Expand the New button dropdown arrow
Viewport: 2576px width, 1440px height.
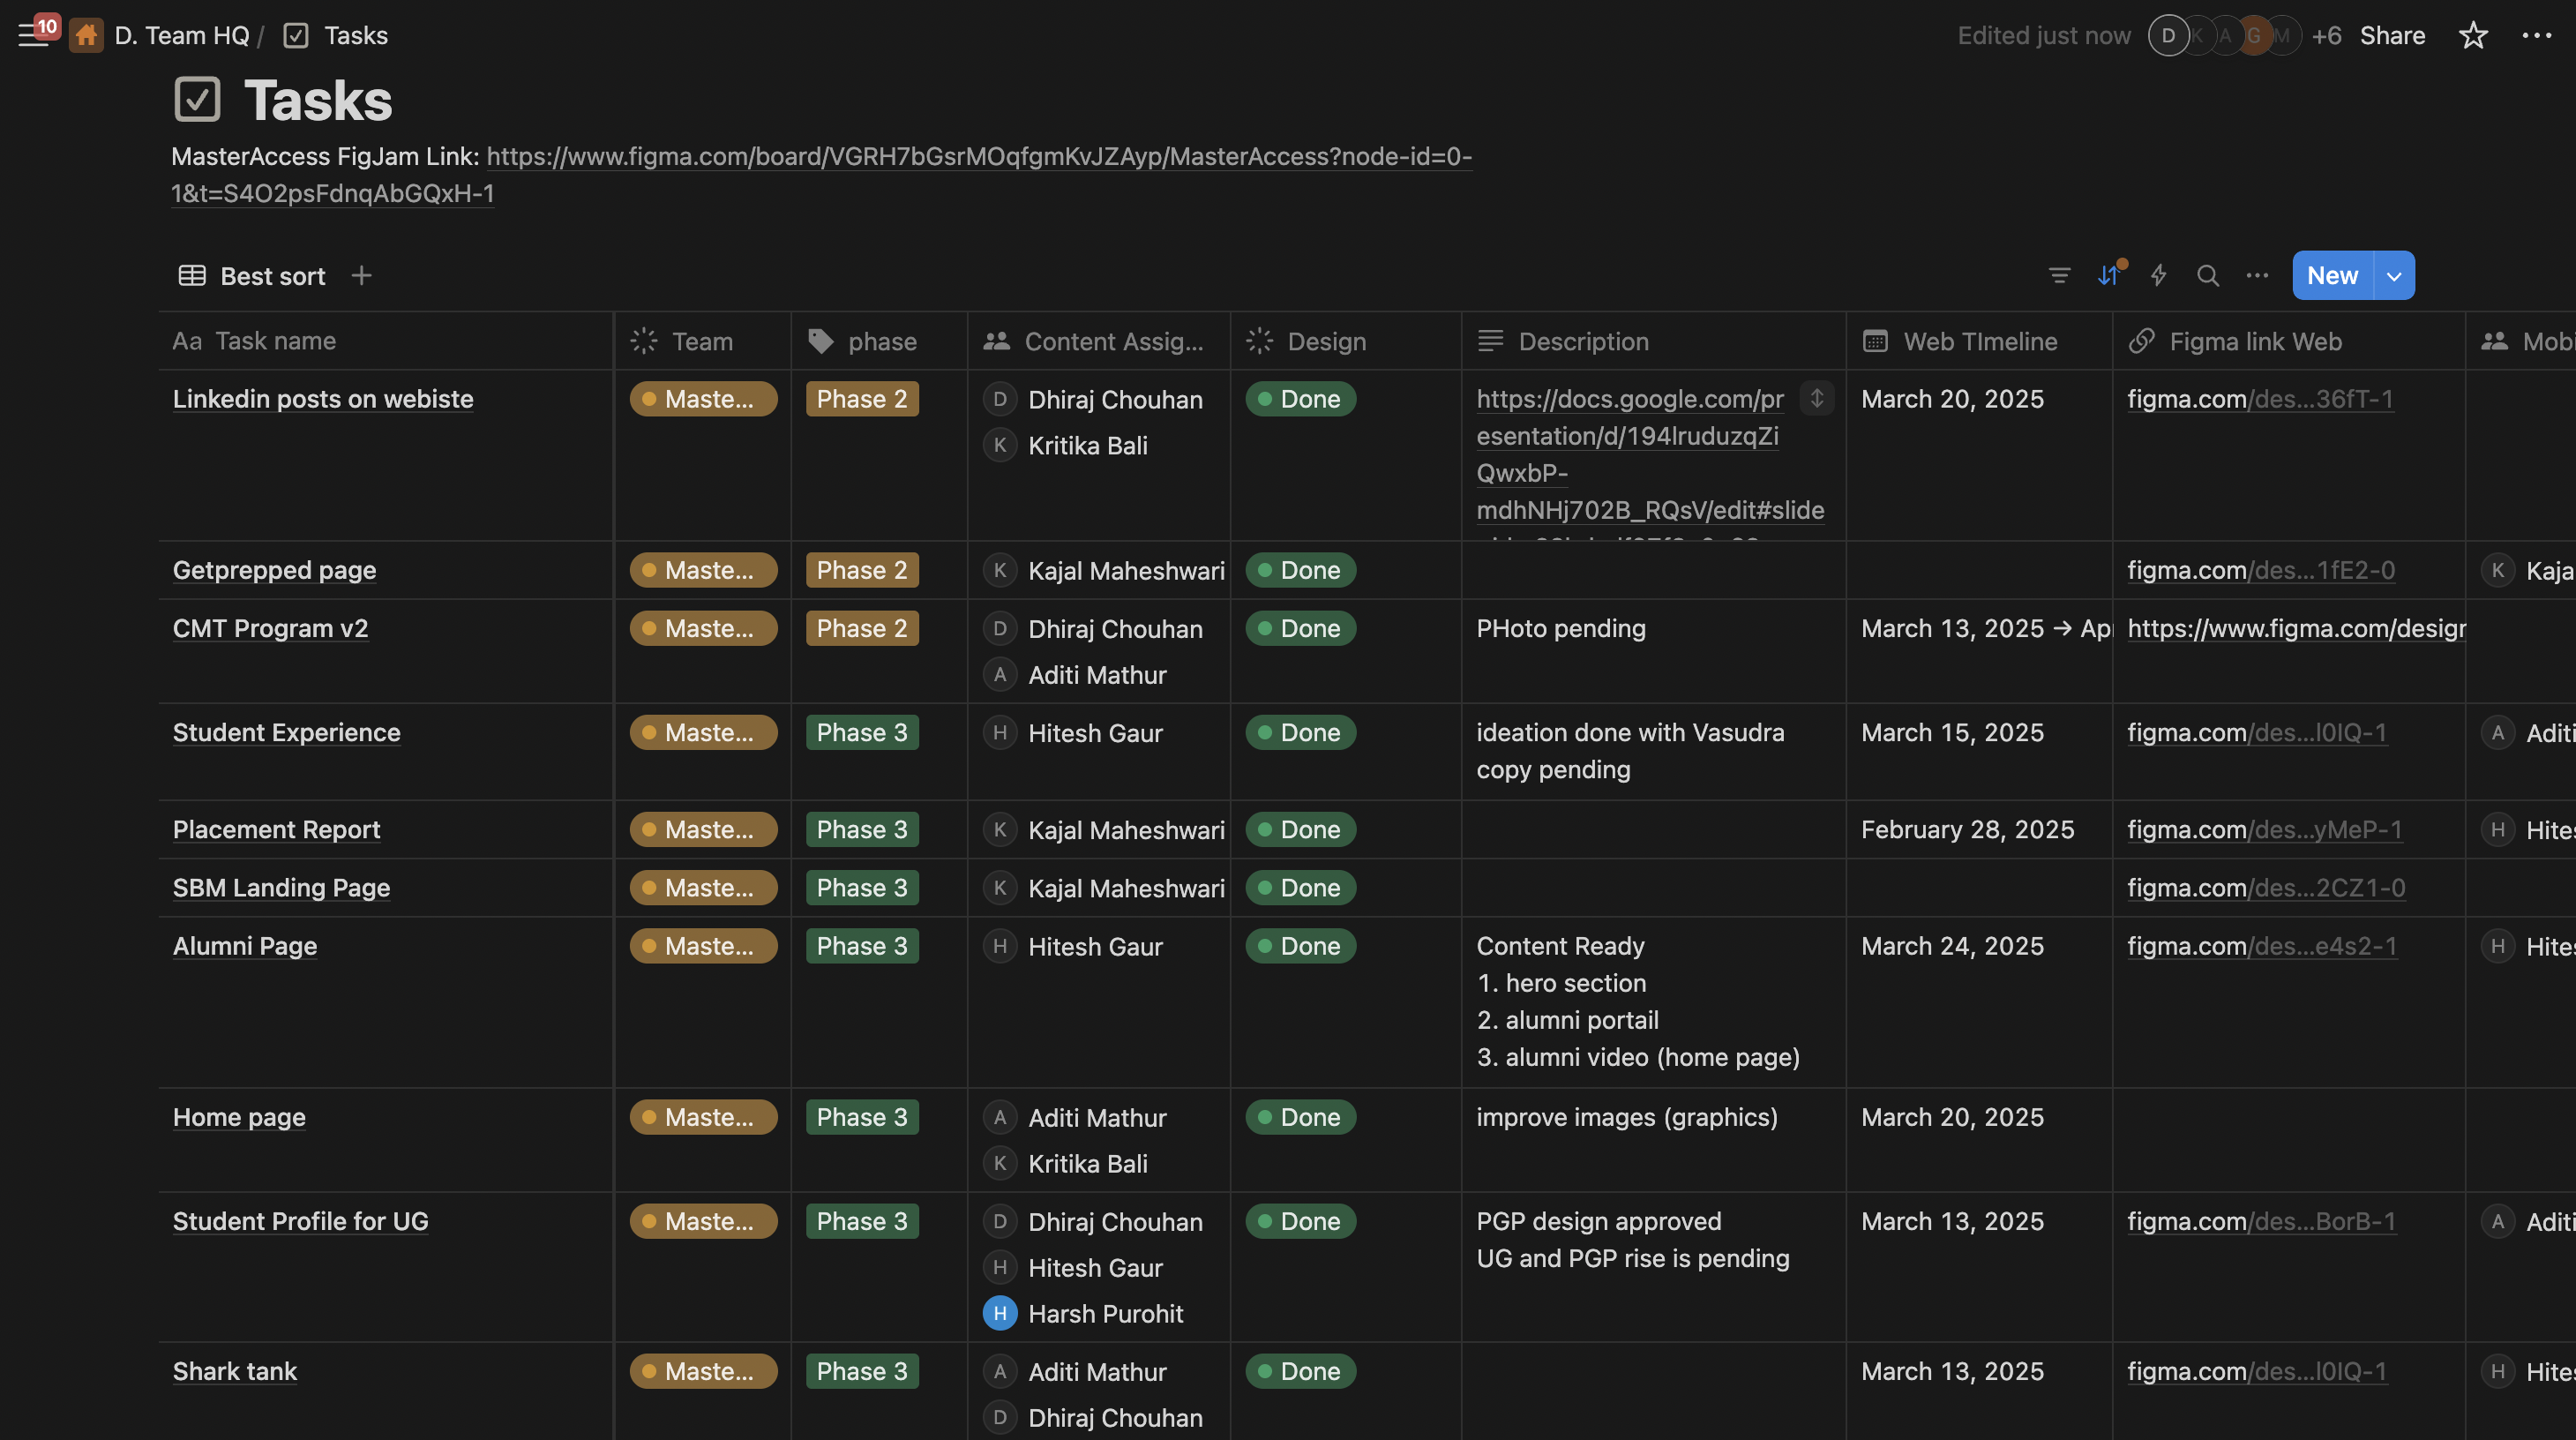(2394, 275)
